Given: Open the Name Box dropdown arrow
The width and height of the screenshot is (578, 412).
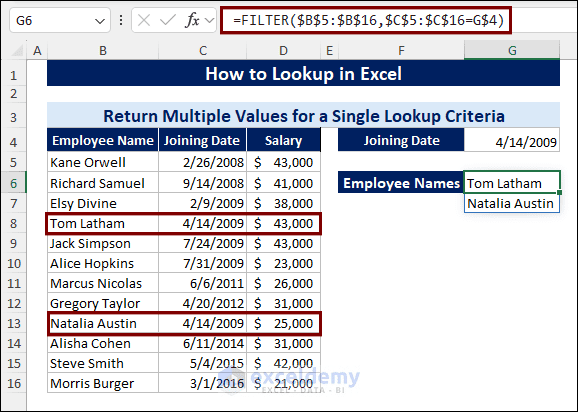Looking at the screenshot, I should [100, 21].
